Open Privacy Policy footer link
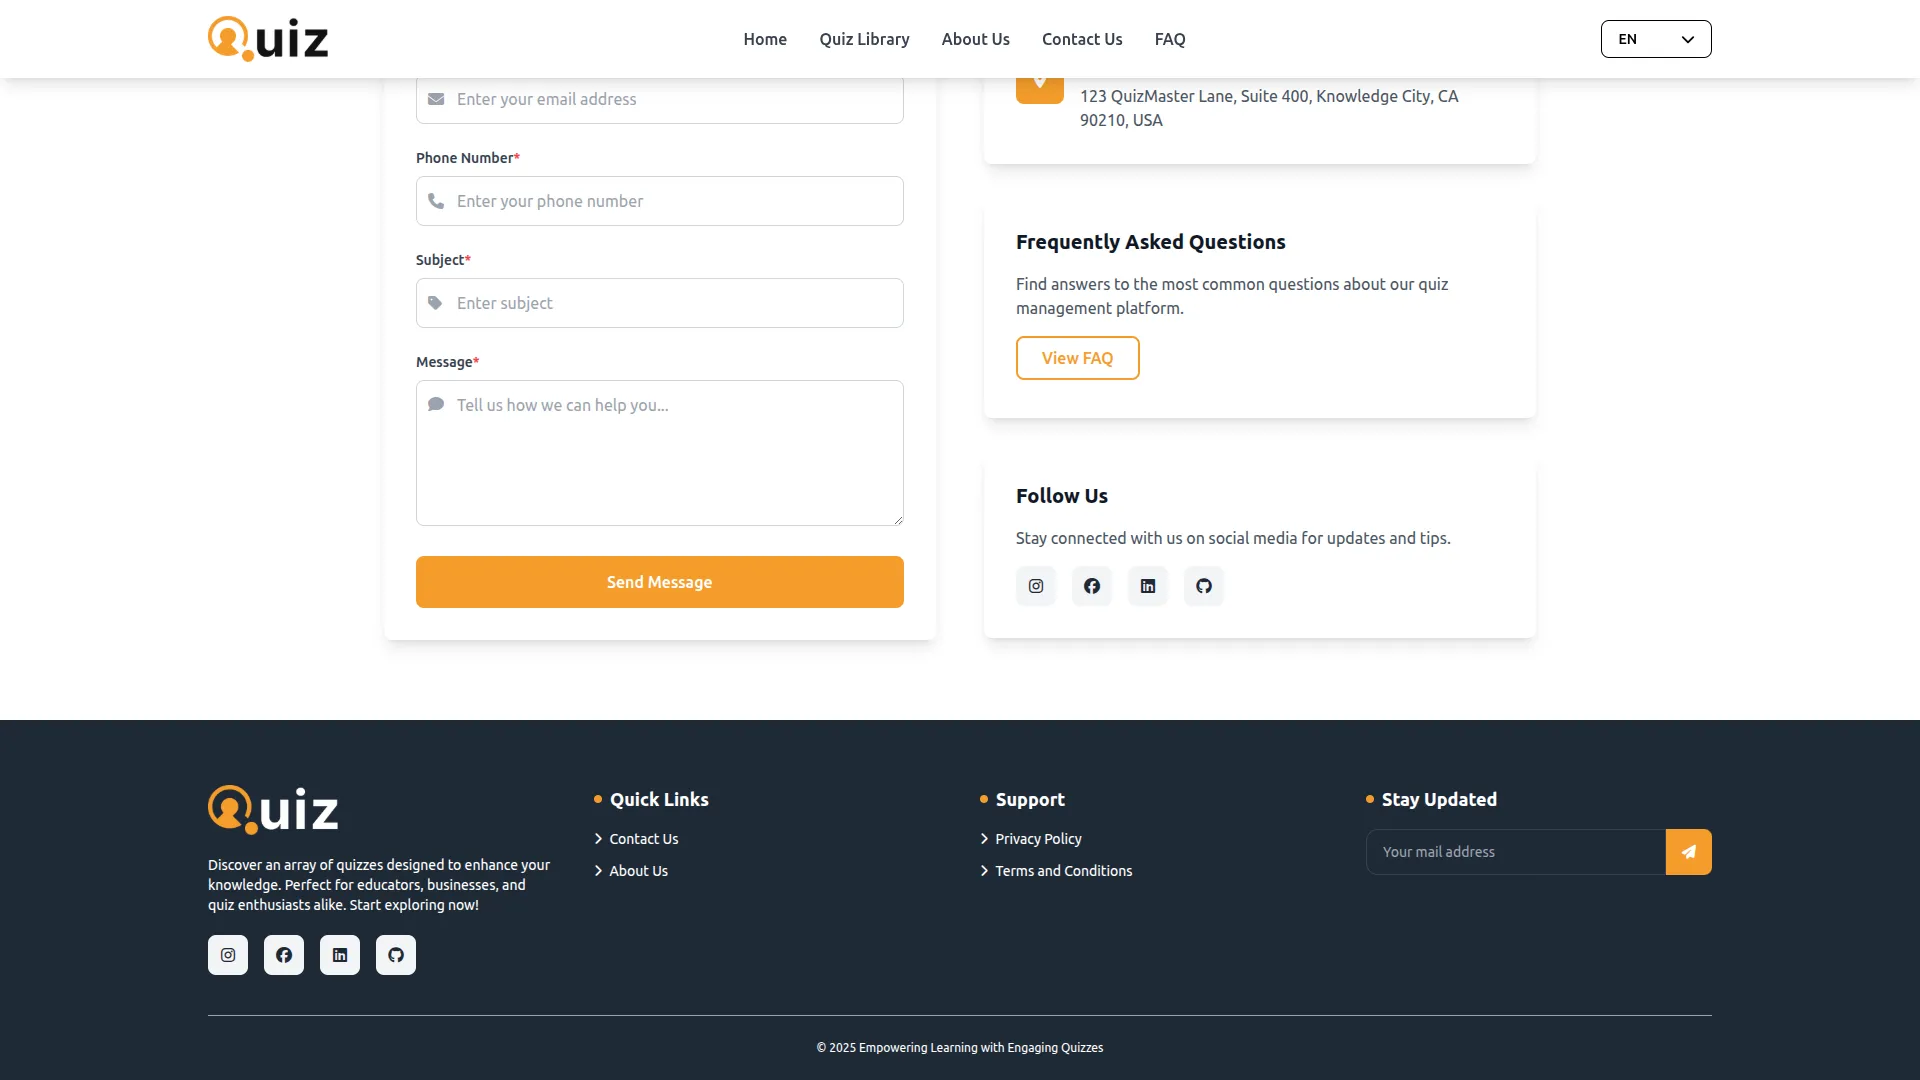Image resolution: width=1920 pixels, height=1080 pixels. [x=1038, y=839]
